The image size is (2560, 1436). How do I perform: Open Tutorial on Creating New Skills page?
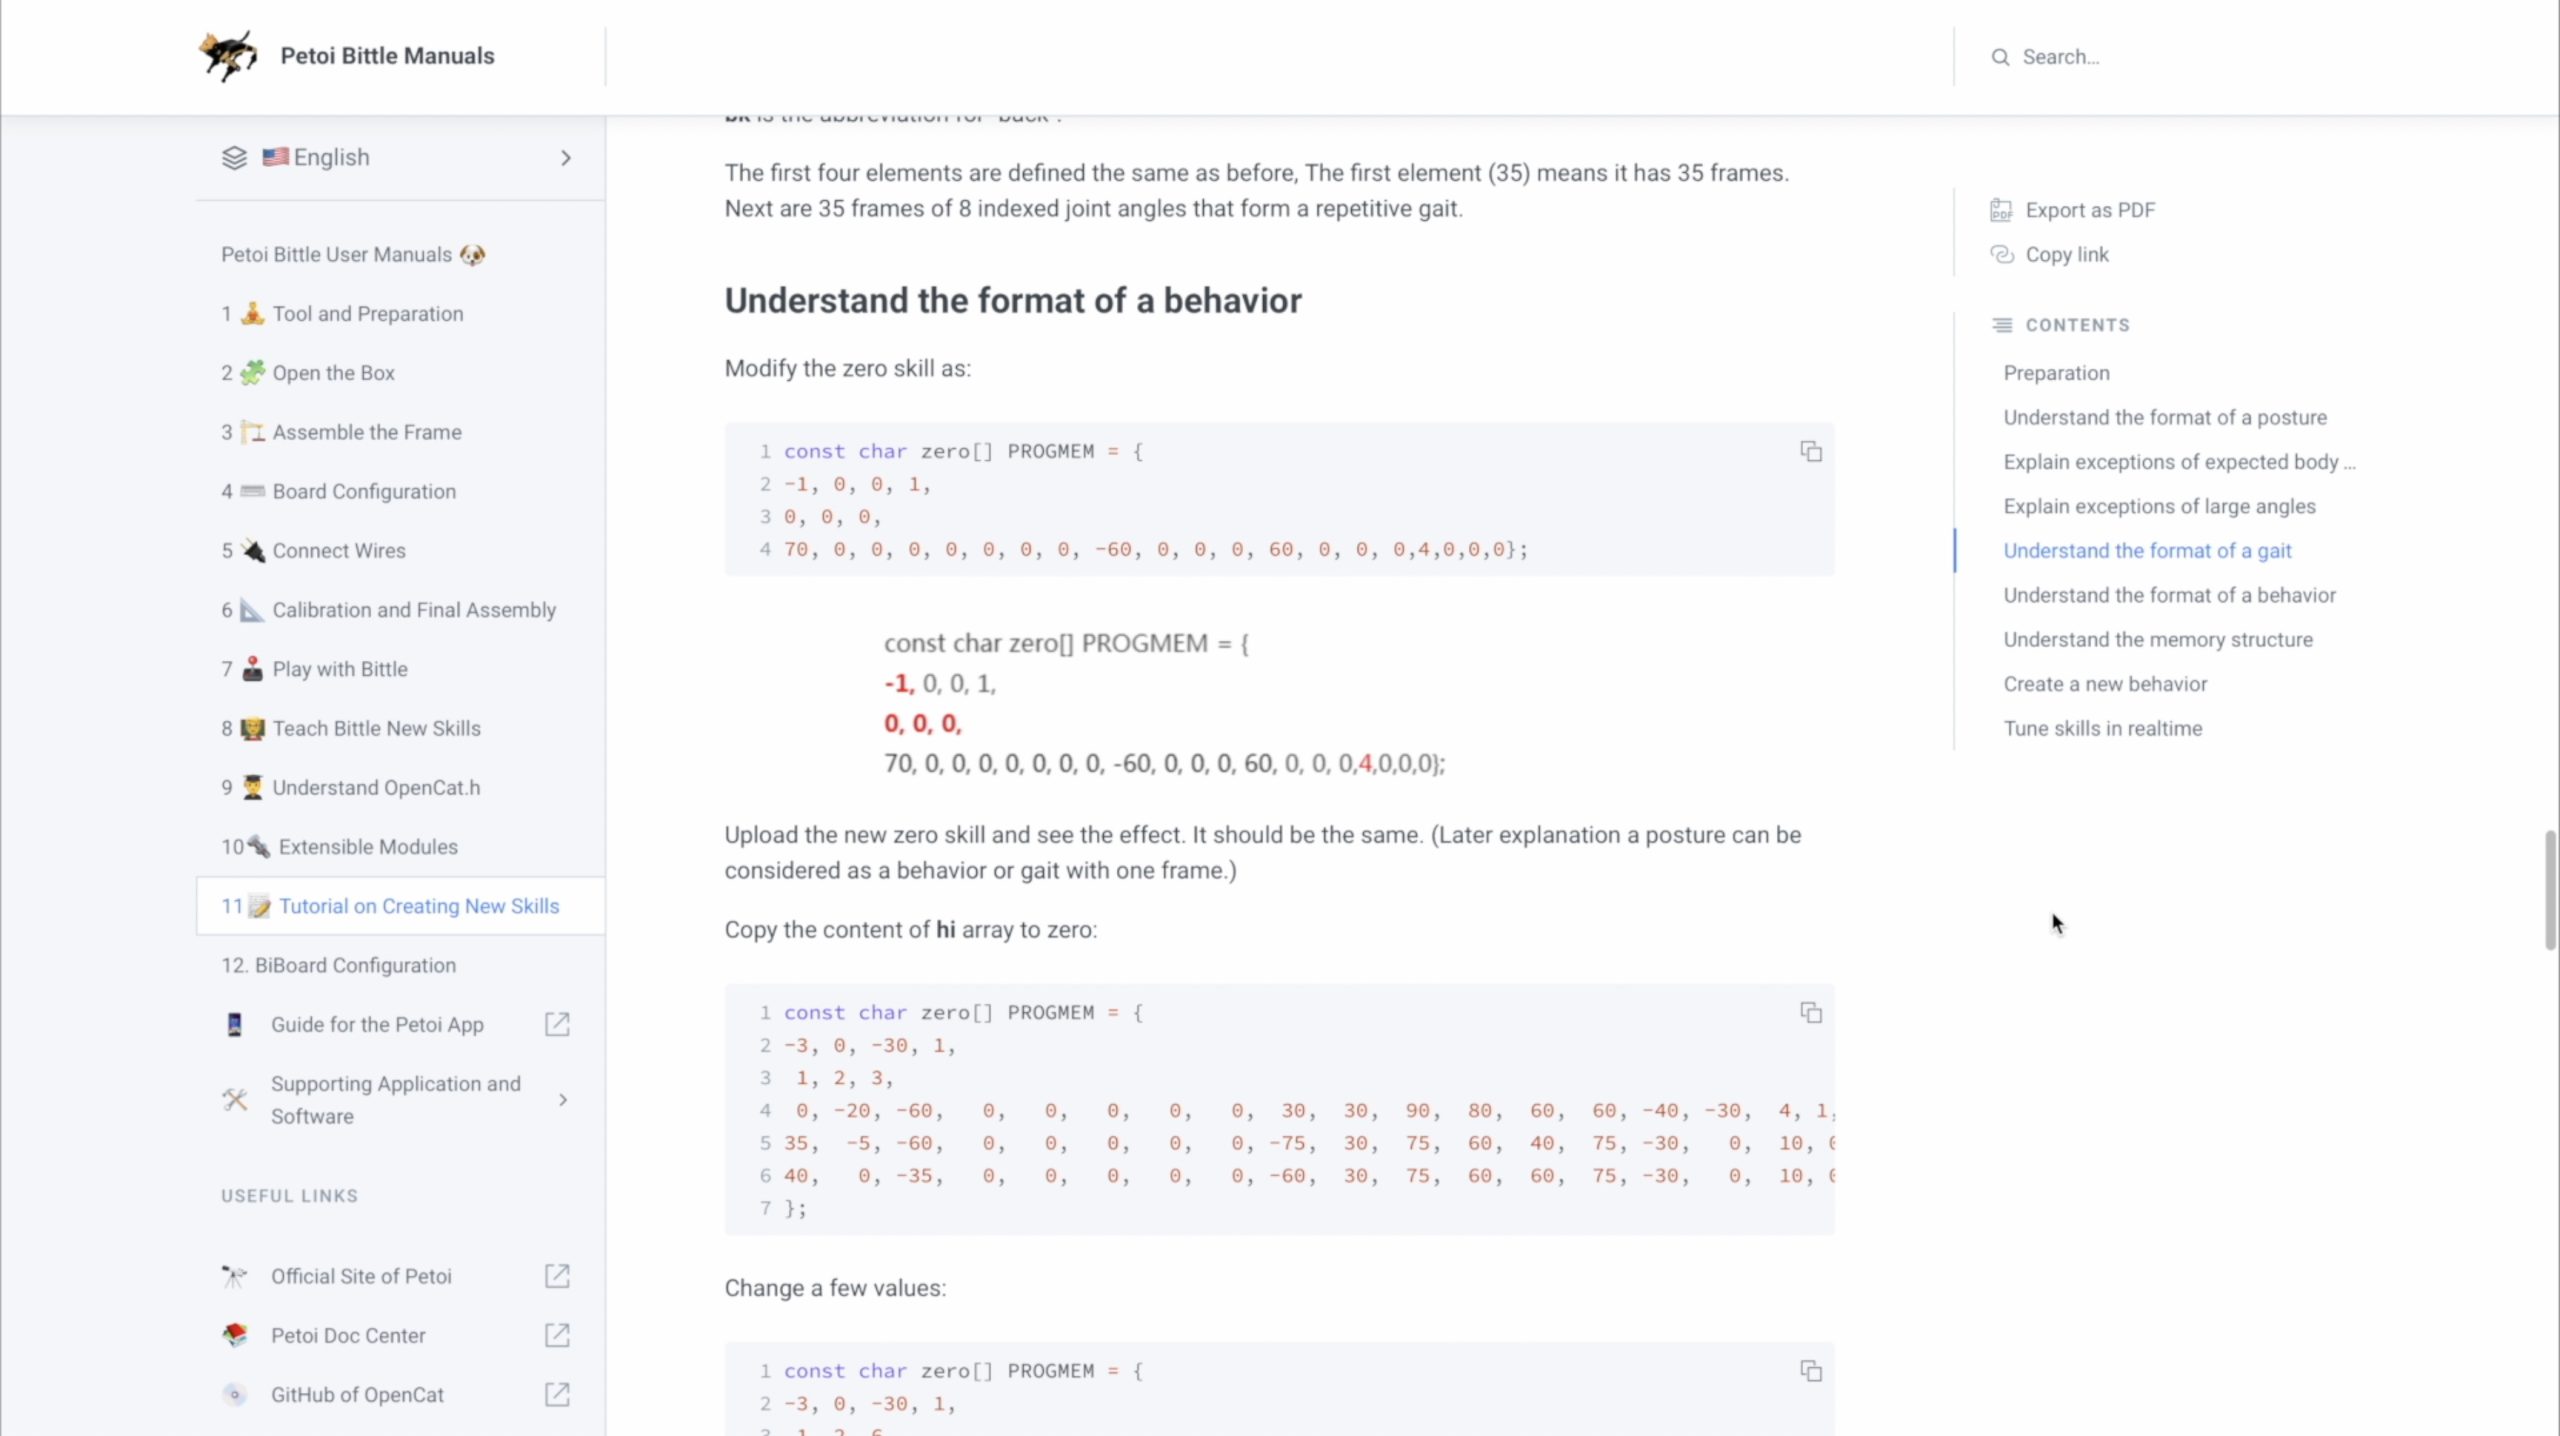418,906
